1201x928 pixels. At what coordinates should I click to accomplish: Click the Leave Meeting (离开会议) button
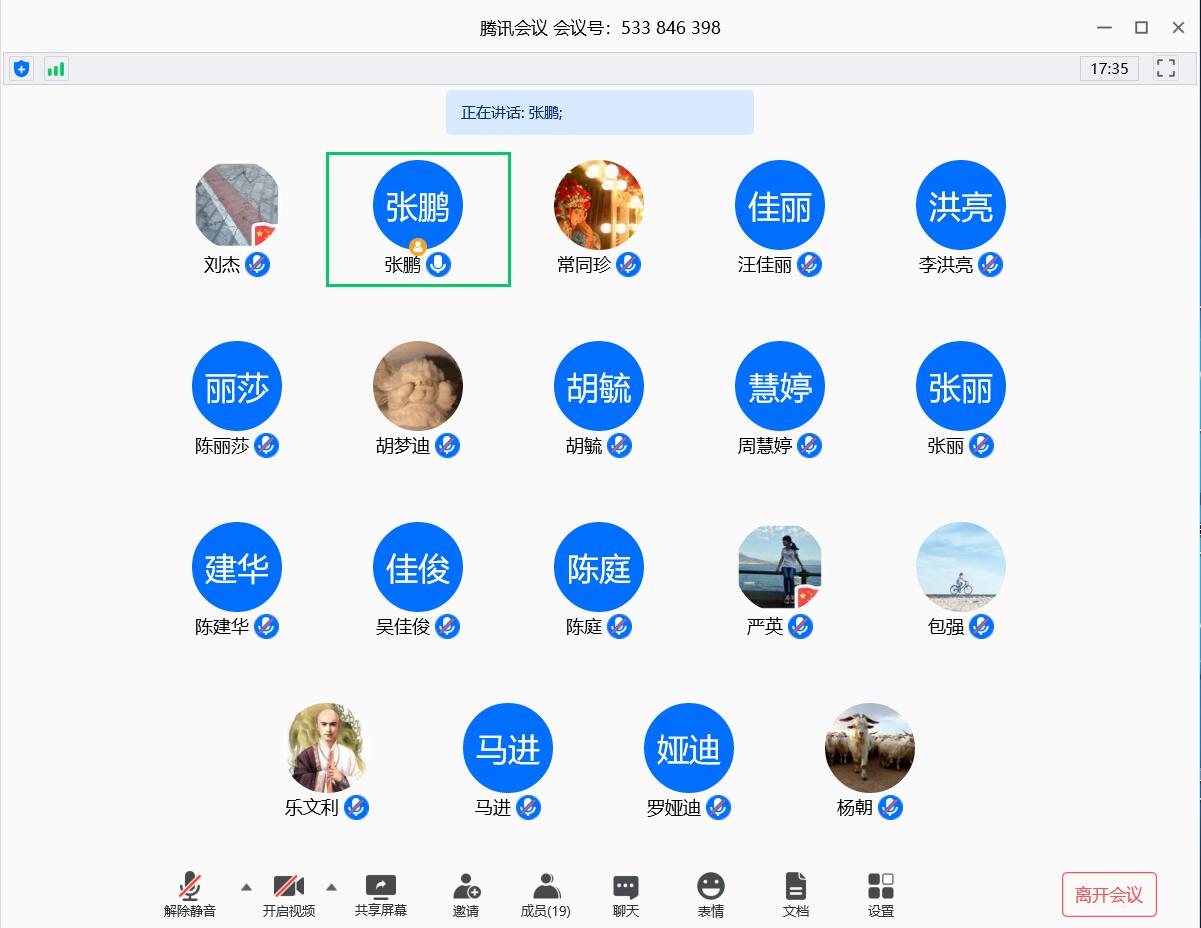point(1109,895)
